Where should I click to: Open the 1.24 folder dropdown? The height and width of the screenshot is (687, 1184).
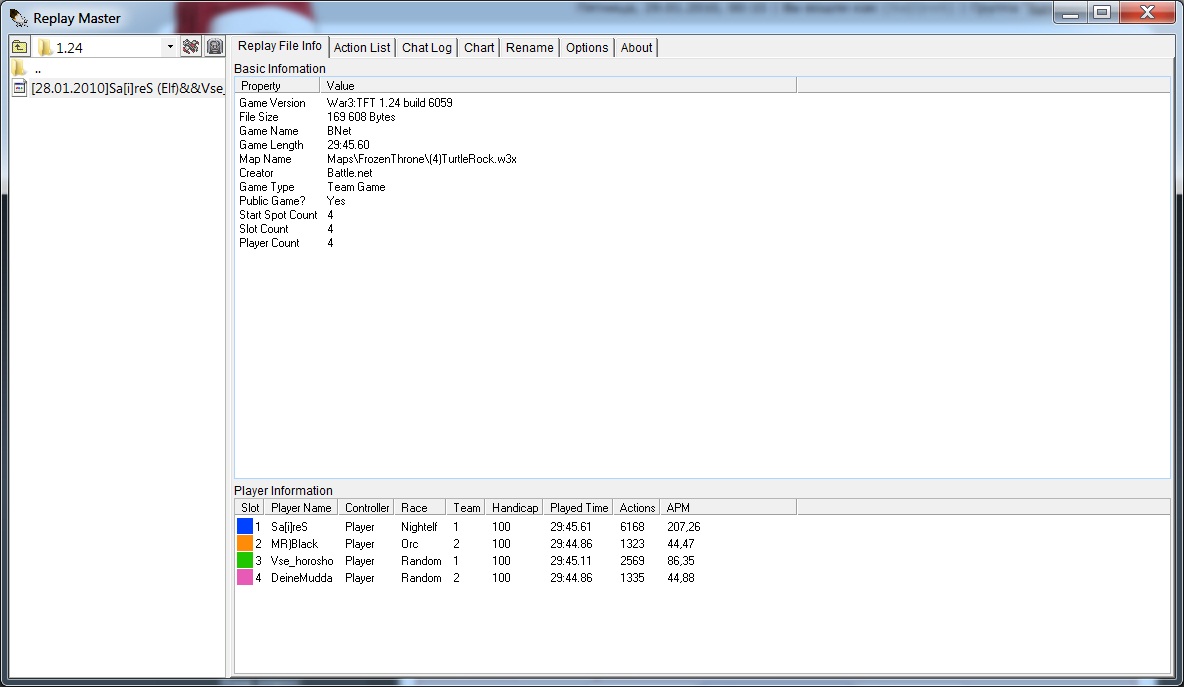coord(169,47)
